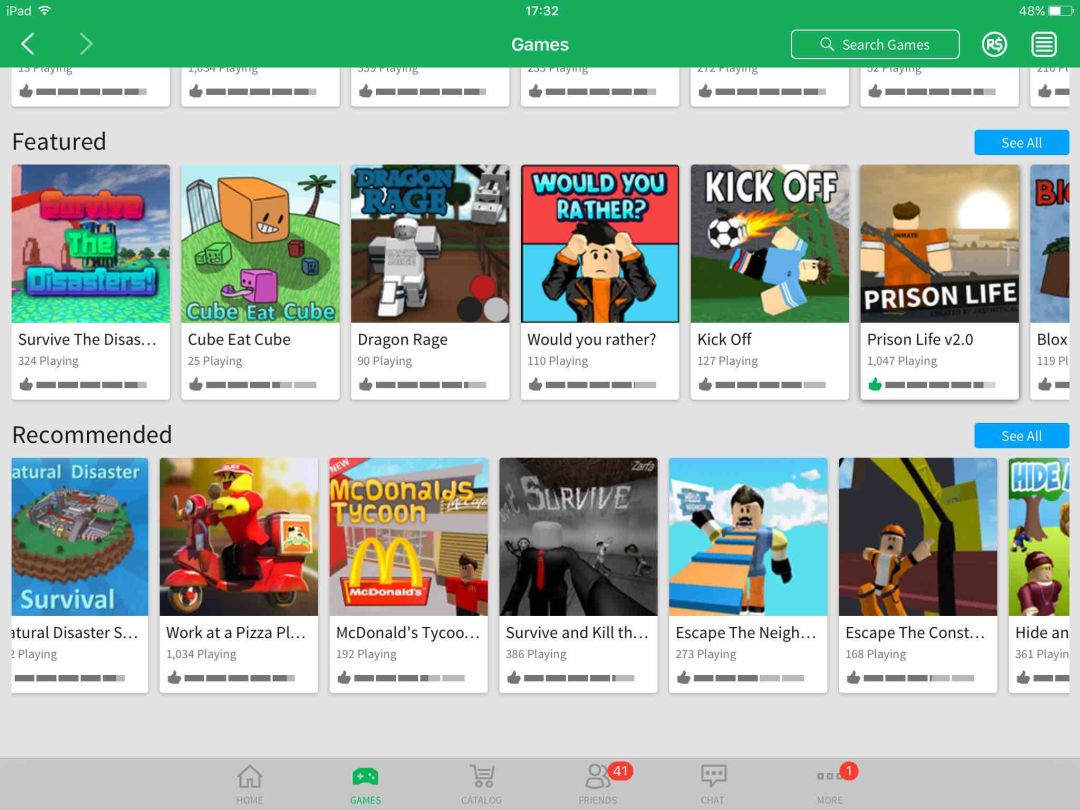Click the thumbs-up icon on Work at a Pizza Place
The width and height of the screenshot is (1080, 810).
point(174,677)
